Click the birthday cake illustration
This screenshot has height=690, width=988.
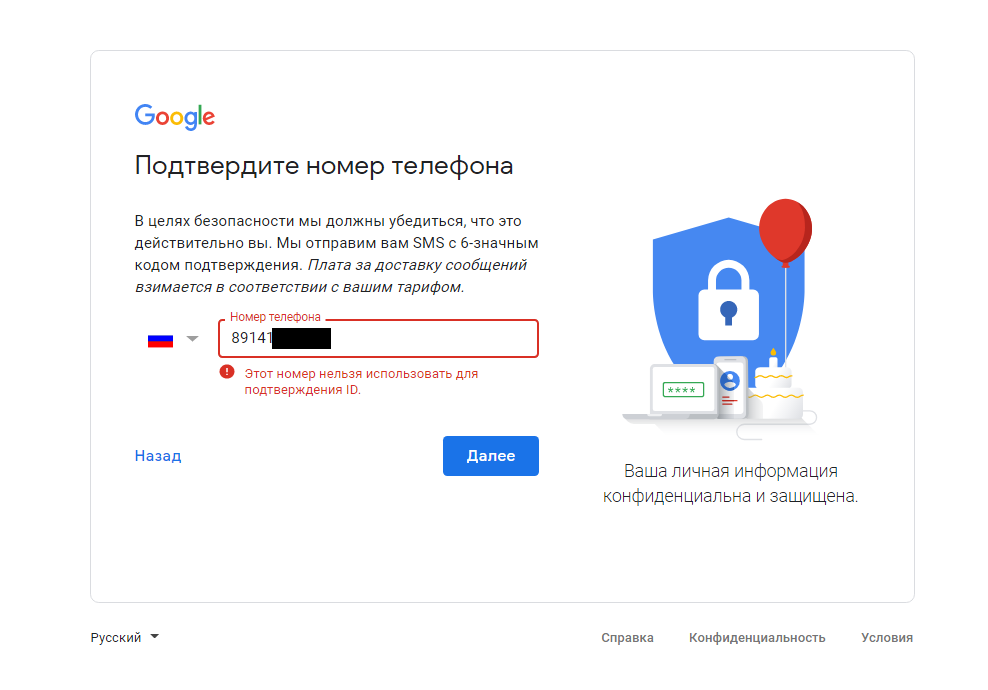(x=775, y=390)
